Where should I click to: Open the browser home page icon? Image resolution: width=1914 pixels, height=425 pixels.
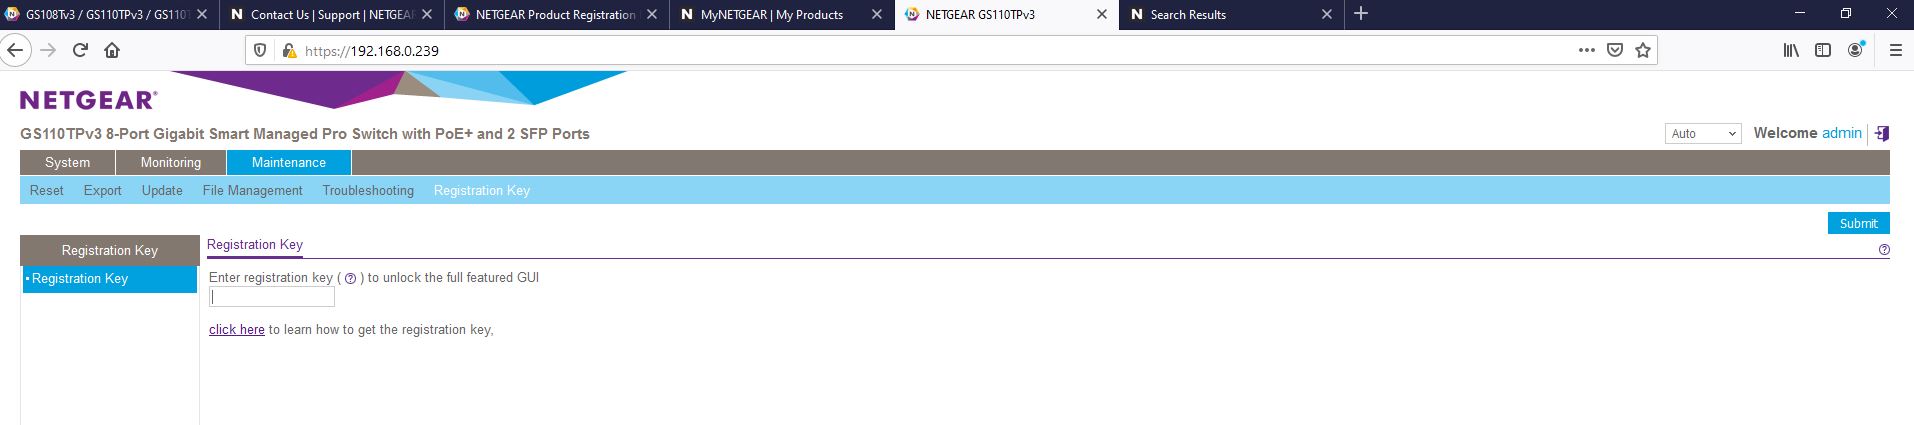[112, 50]
